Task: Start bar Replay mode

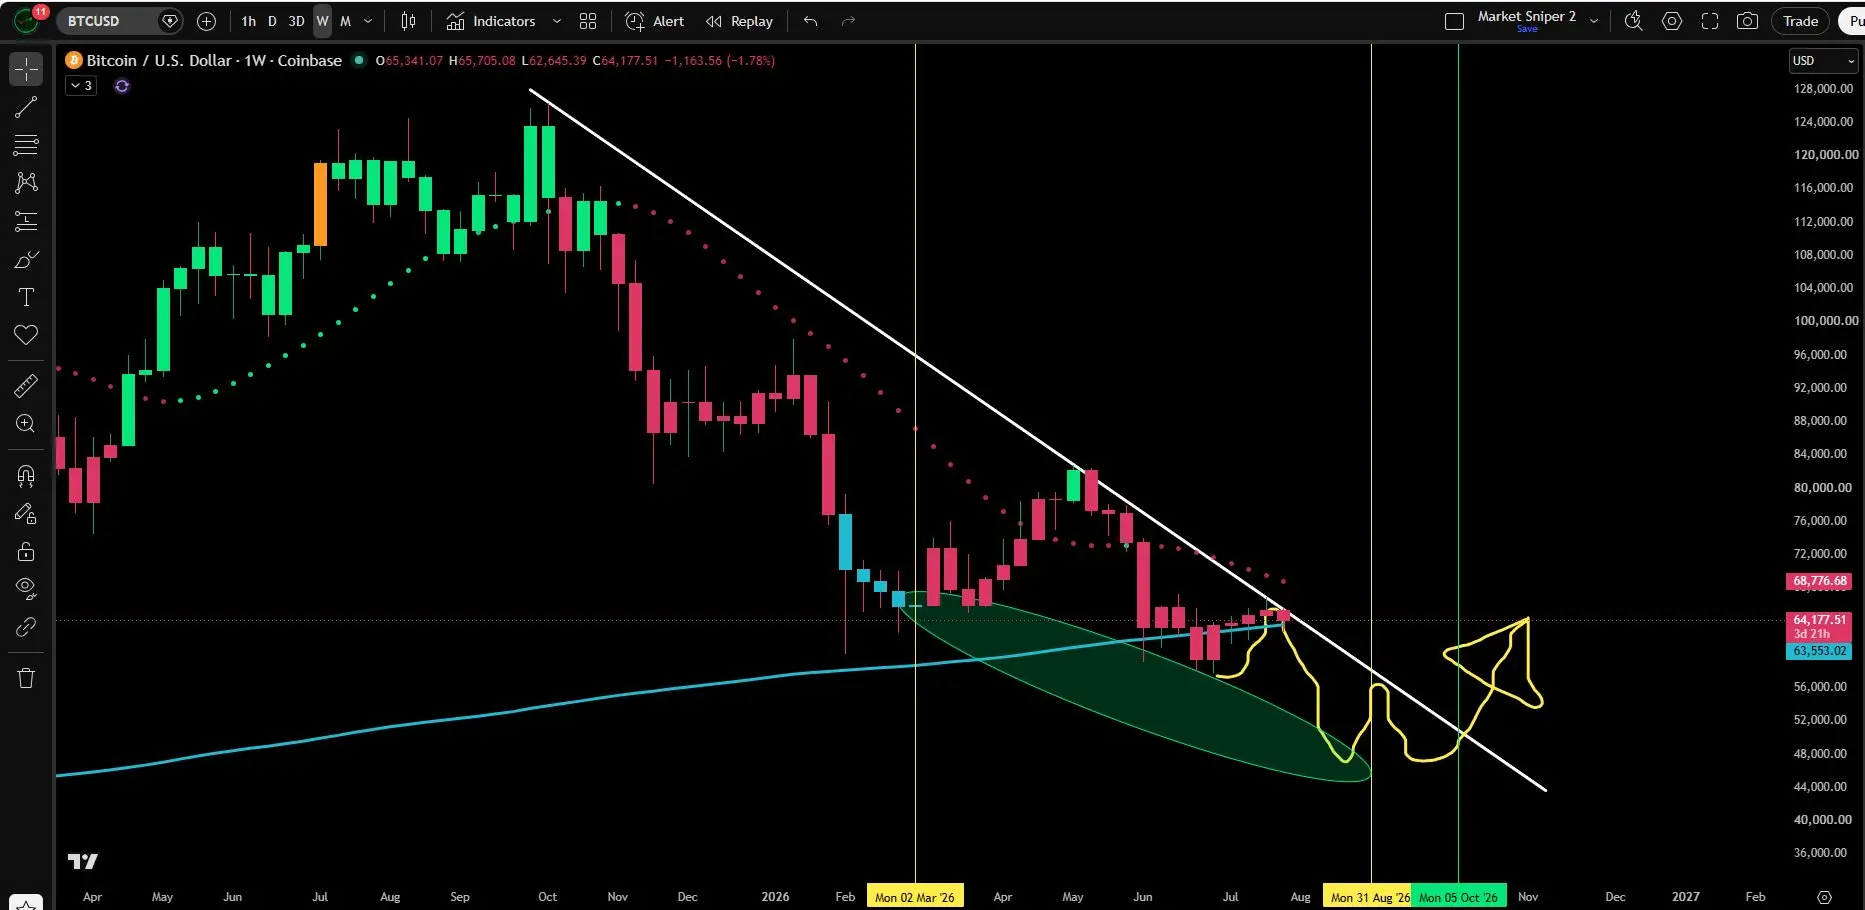Action: coord(739,21)
